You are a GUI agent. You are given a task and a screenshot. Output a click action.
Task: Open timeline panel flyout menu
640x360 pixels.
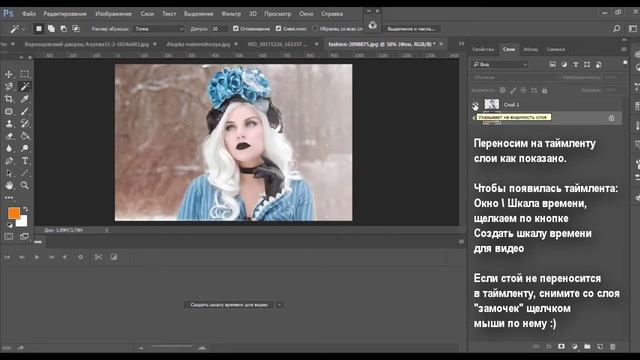461,242
